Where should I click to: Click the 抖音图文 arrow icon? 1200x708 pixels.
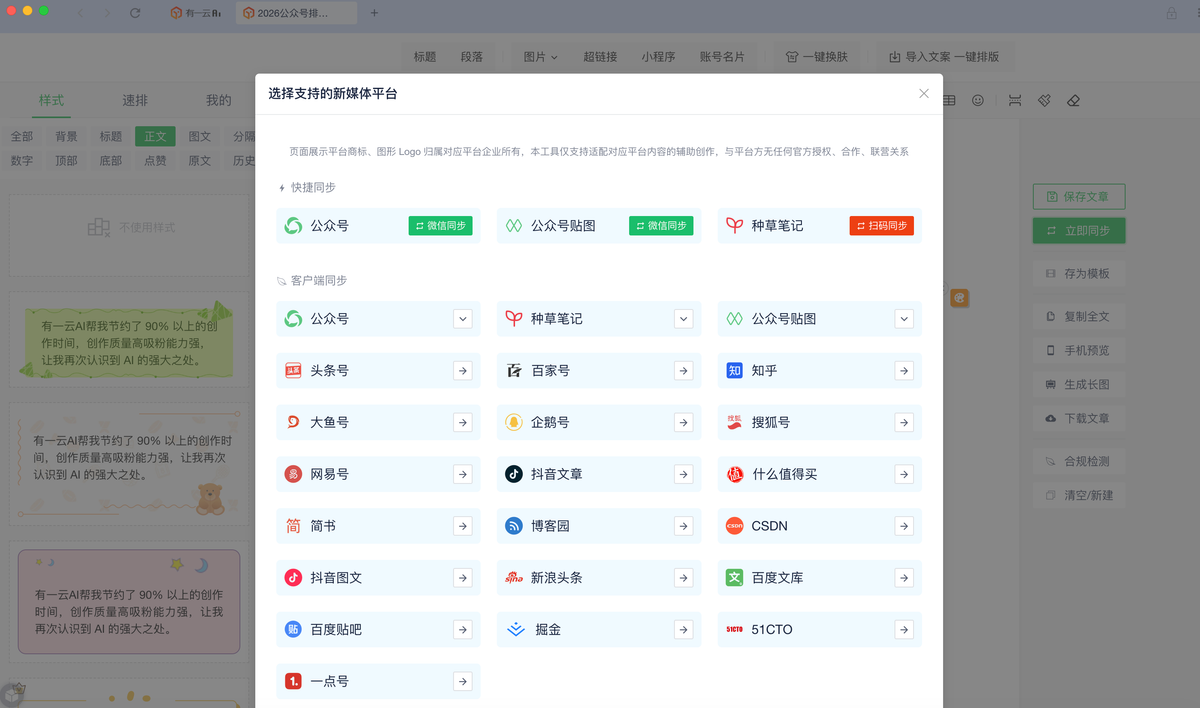[x=463, y=577]
